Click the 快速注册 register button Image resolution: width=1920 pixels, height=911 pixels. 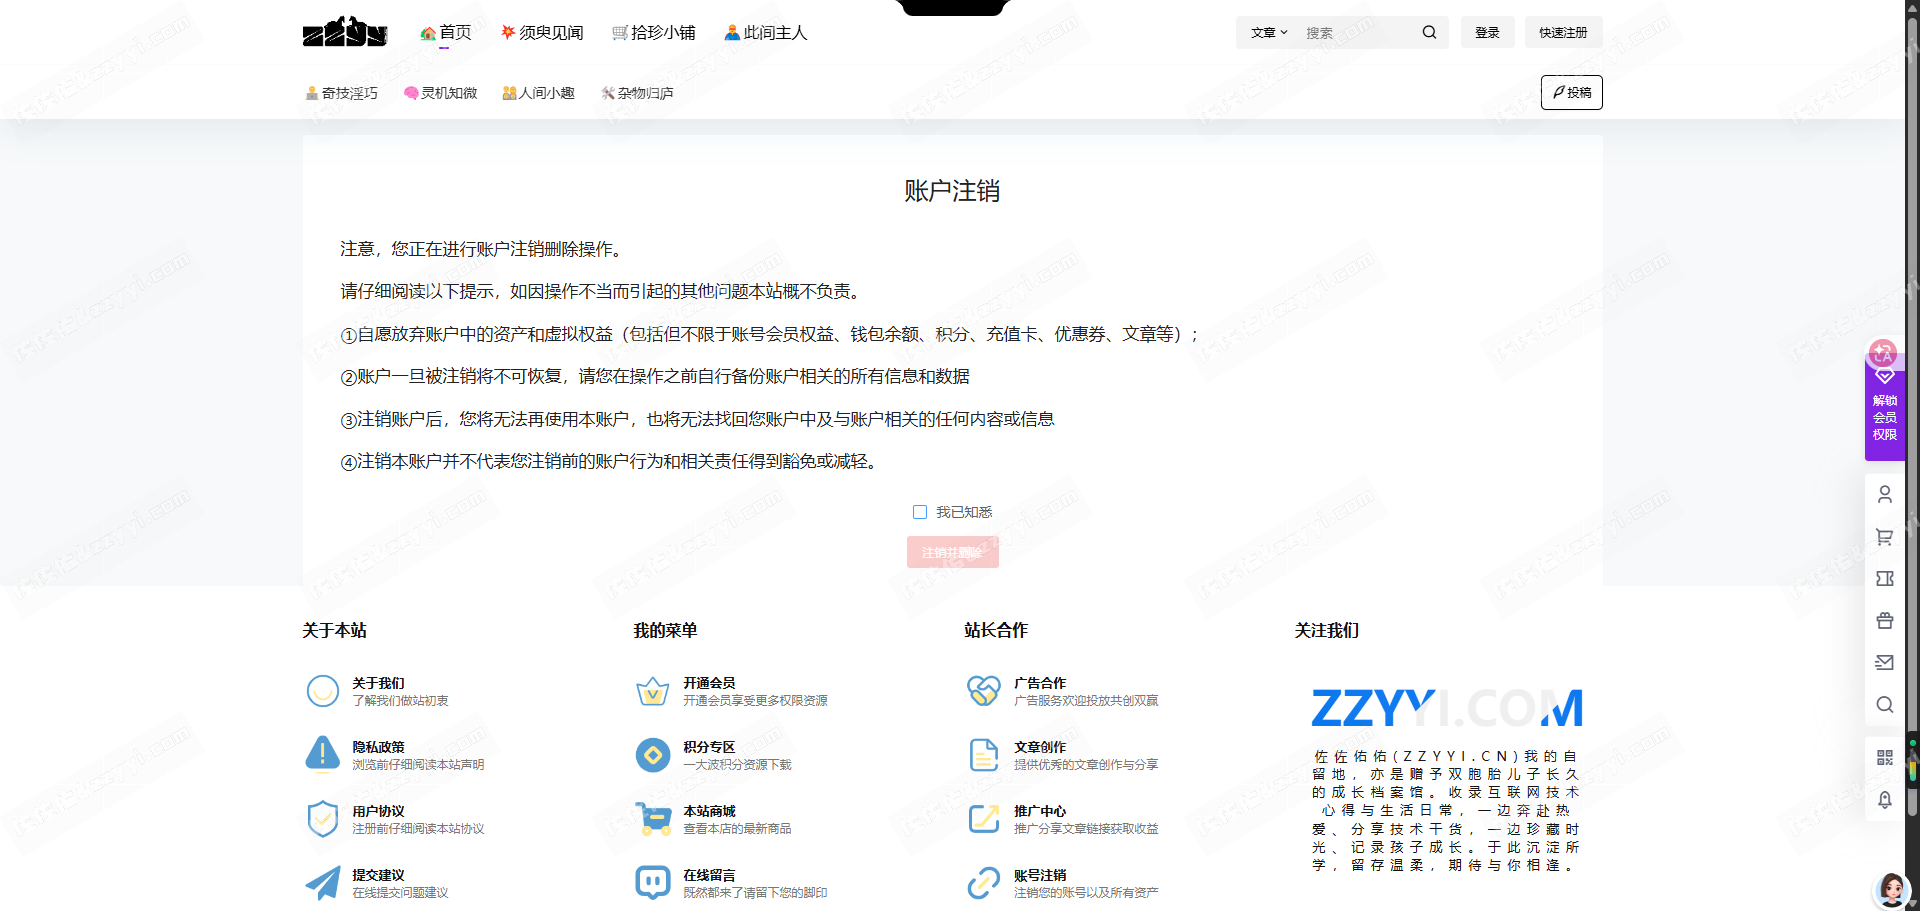1563,32
